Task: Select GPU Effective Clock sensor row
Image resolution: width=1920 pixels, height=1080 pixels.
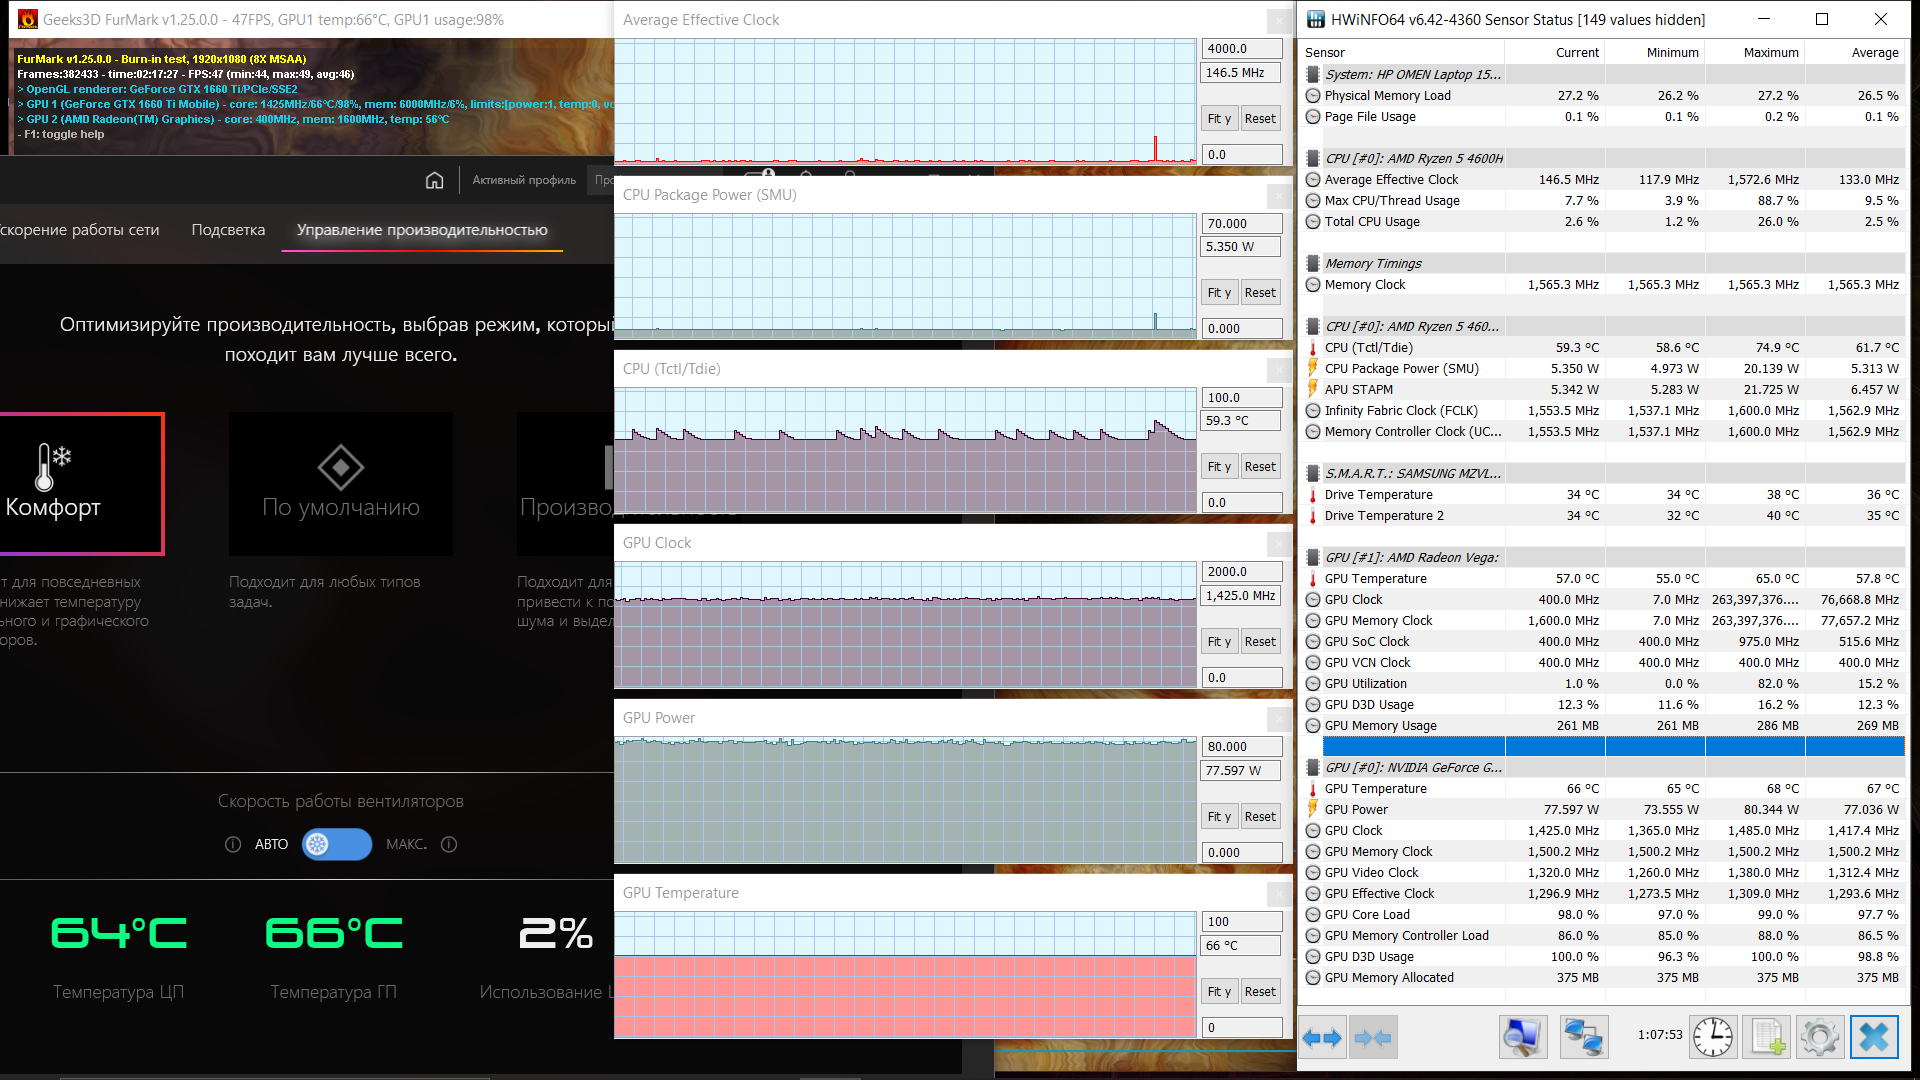Action: (x=1604, y=894)
